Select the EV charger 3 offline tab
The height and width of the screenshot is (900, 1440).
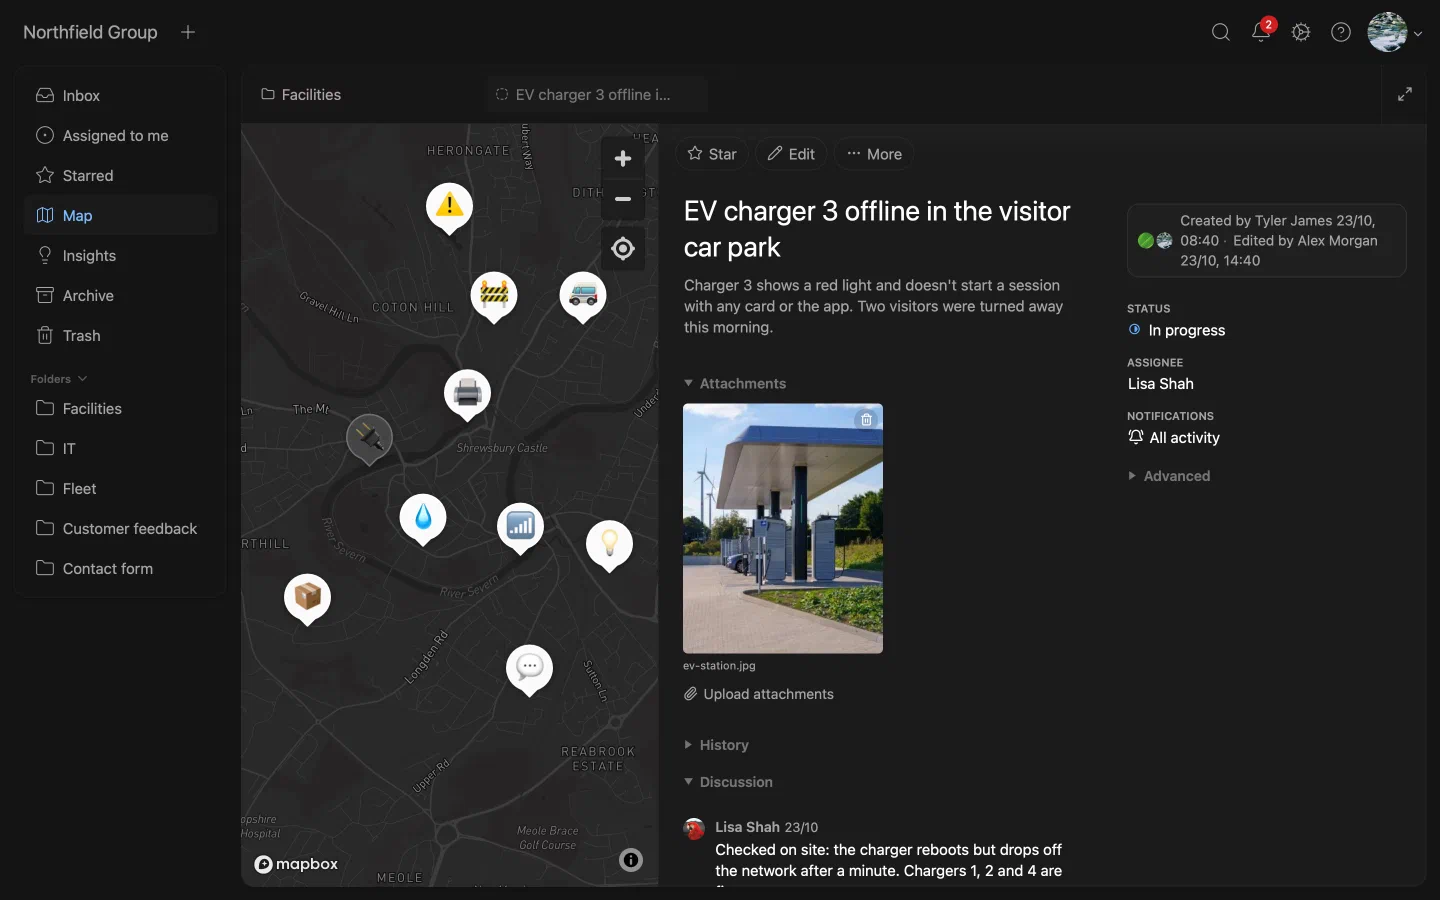[597, 95]
